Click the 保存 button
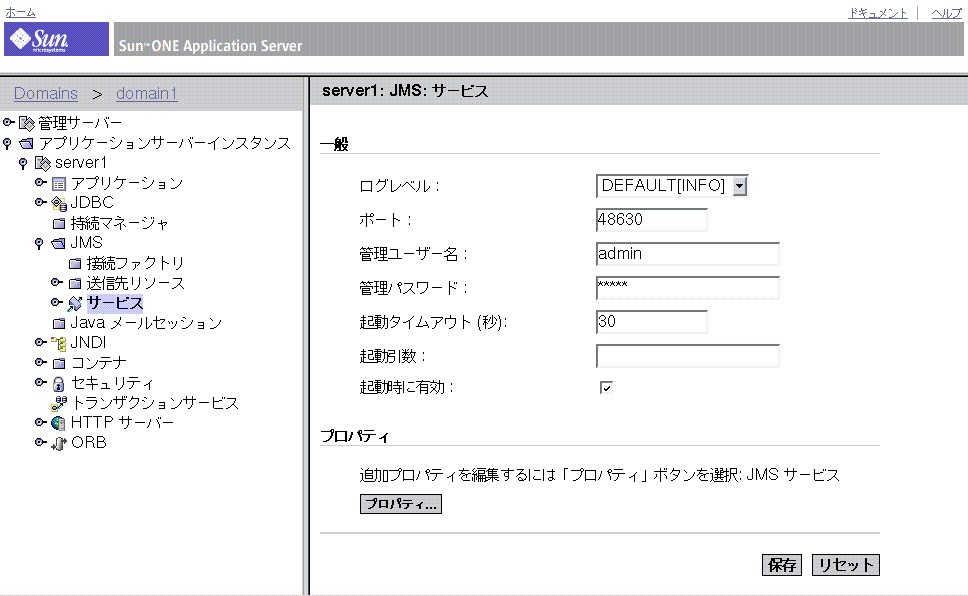The image size is (968, 596). coord(782,565)
